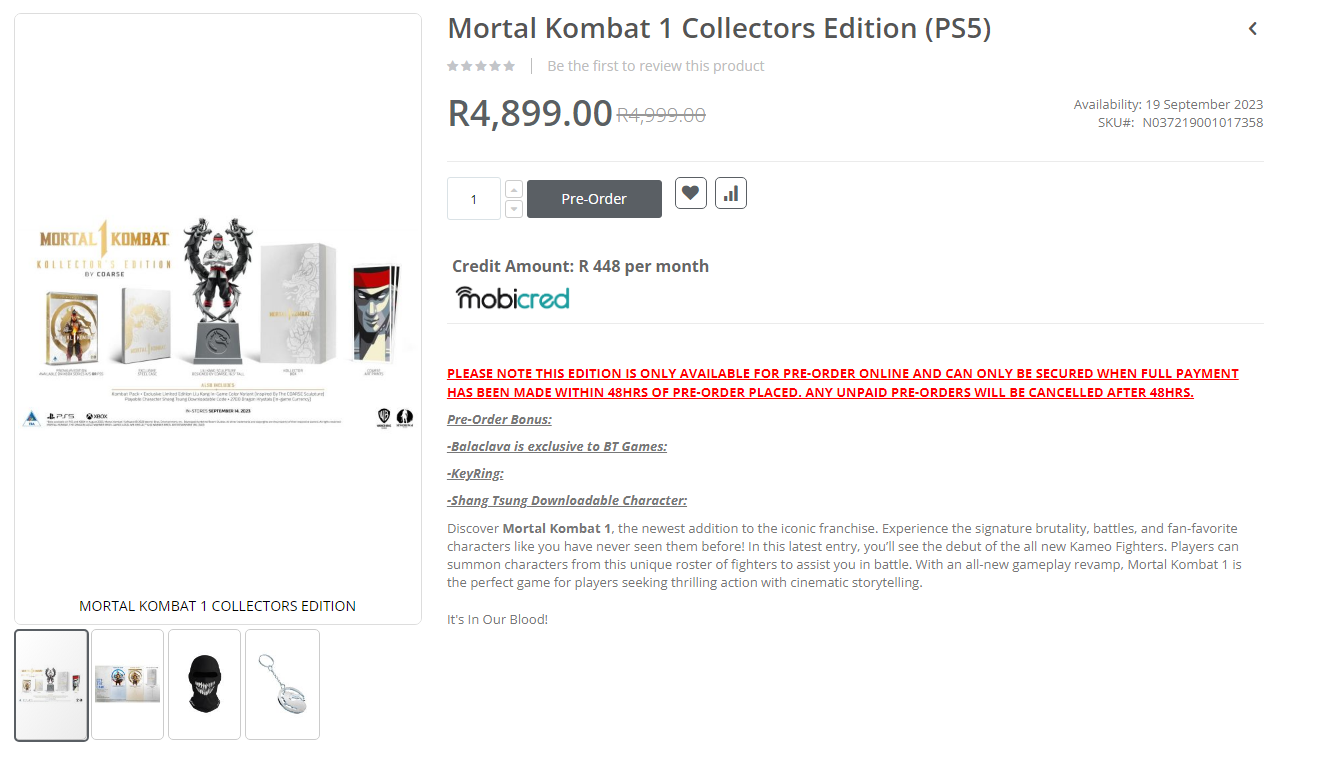Viewport: 1337px width, 757px height.
Task: Click the main collectors edition product image
Action: [218, 320]
